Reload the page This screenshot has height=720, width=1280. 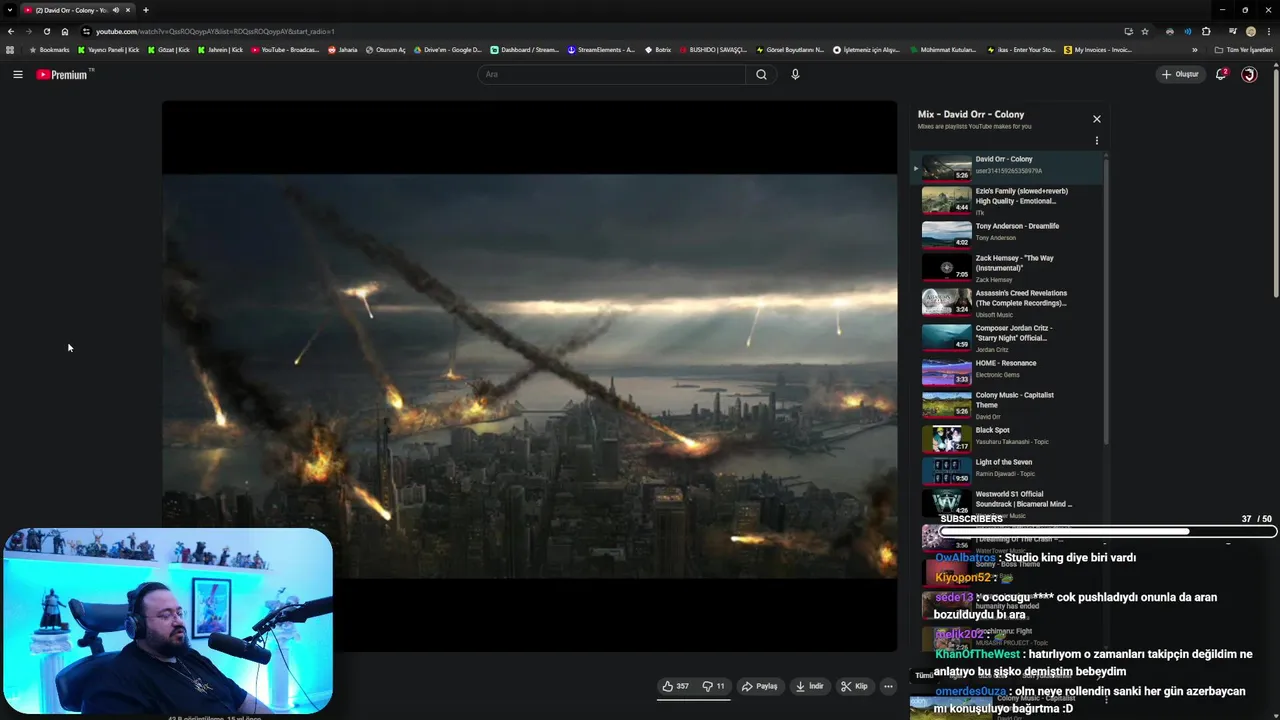pos(46,31)
